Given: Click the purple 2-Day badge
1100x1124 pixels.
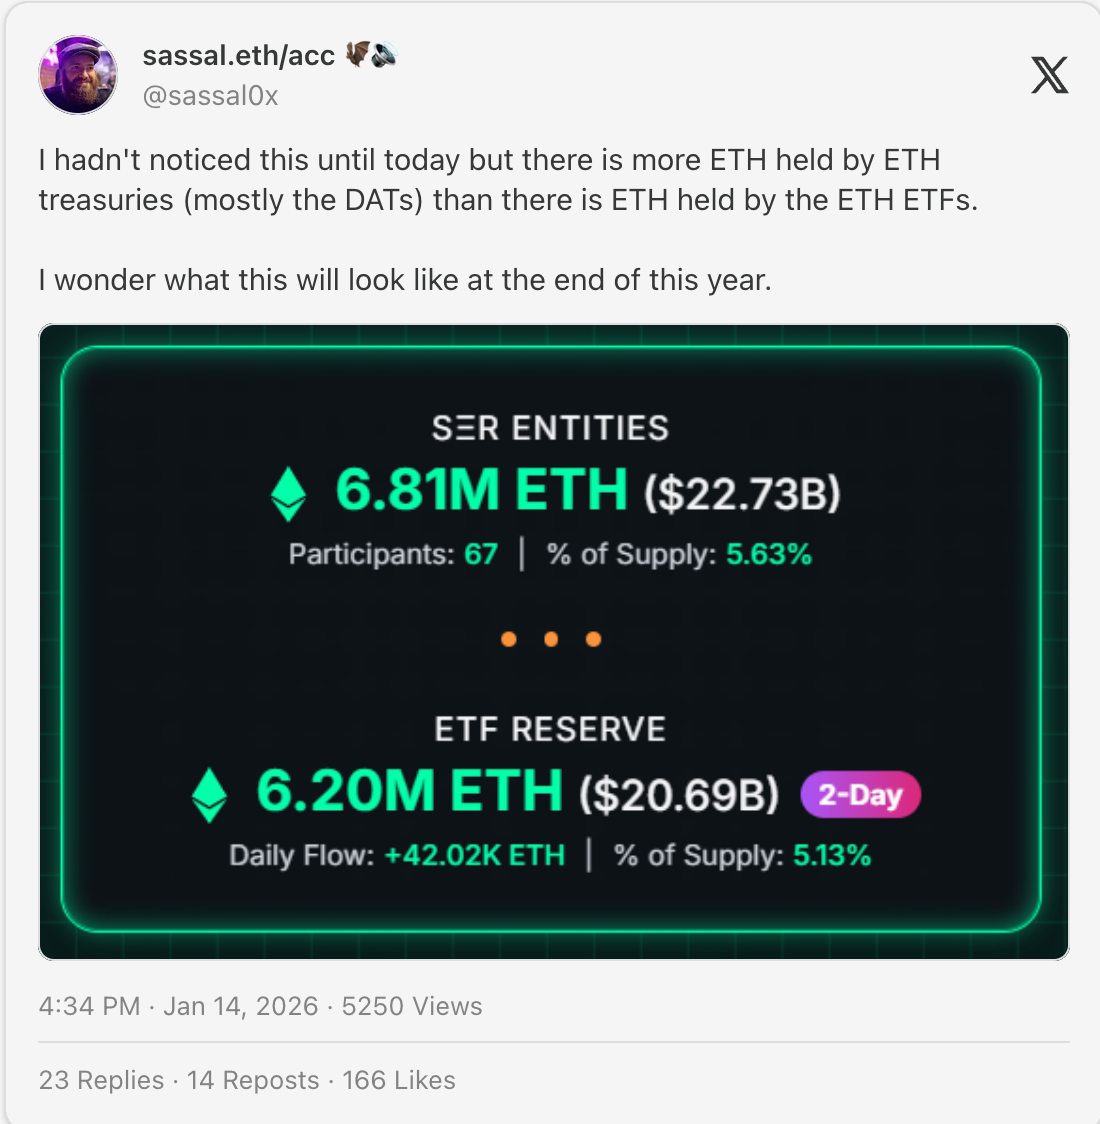Looking at the screenshot, I should 860,795.
